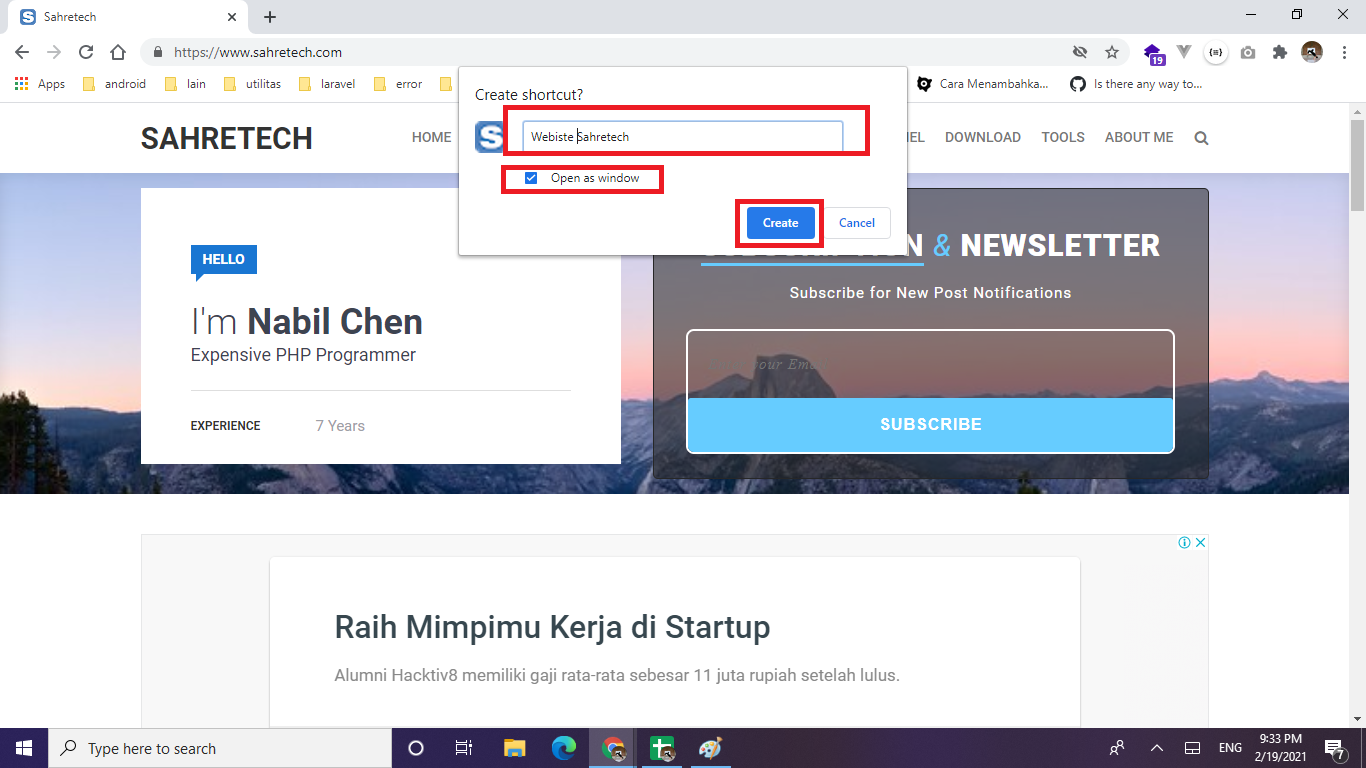Toggle the hidden-eye icon in the address bar
The image size is (1366, 768).
point(1080,51)
